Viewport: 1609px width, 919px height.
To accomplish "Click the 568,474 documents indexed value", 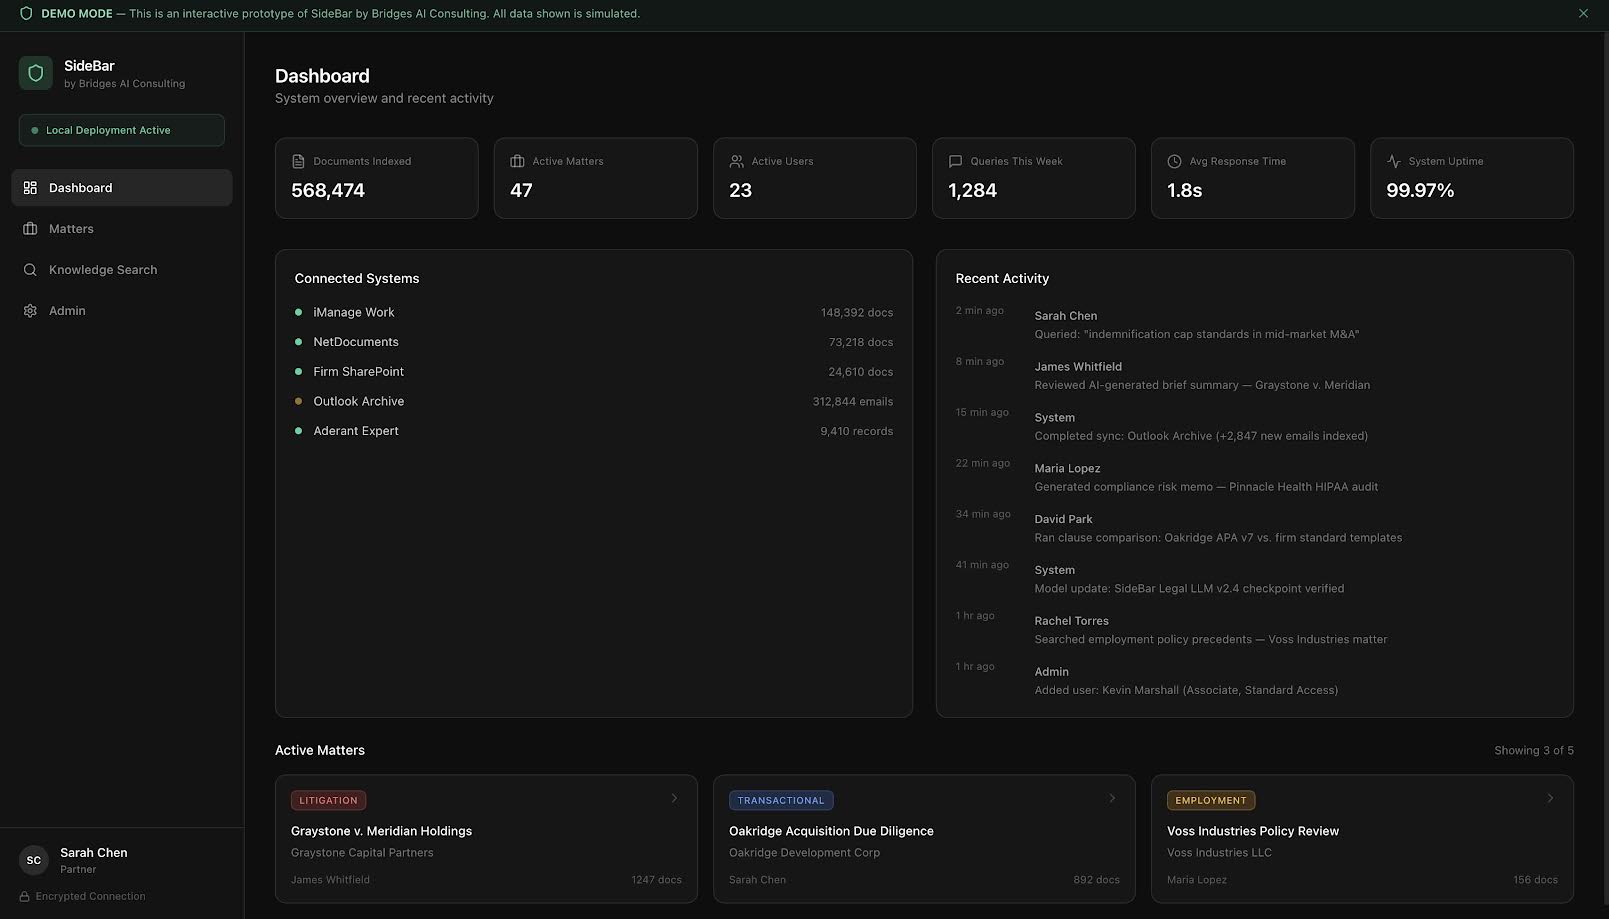I will (x=328, y=190).
